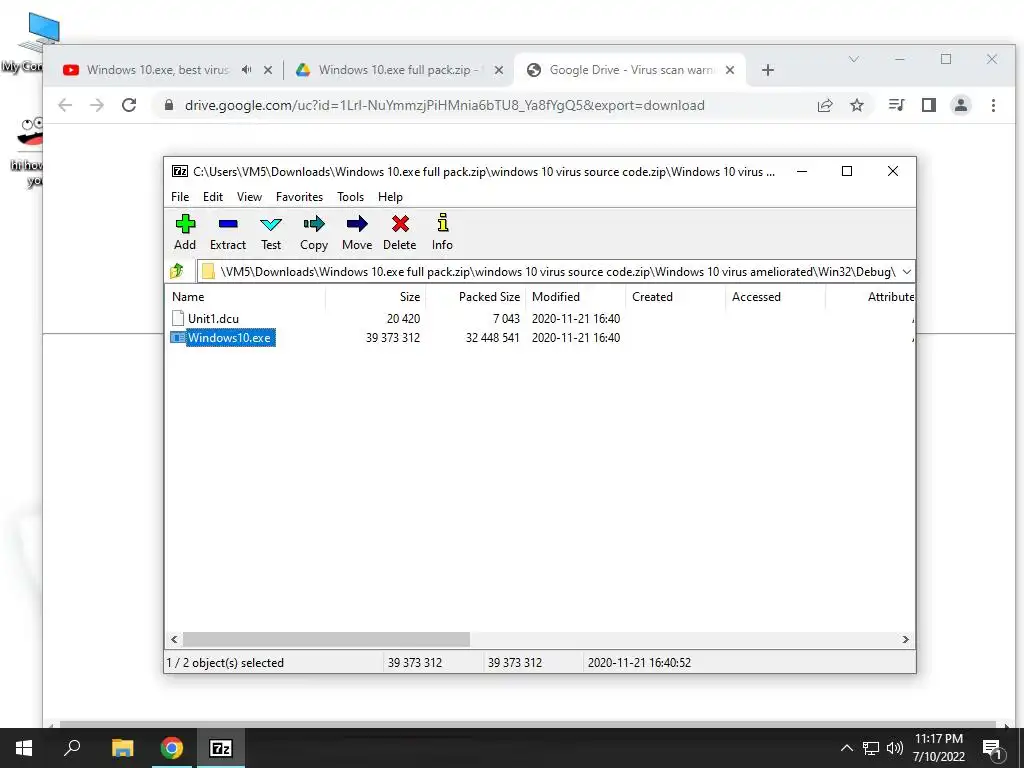
Task: Click the Unit1.dcu file icon
Action: click(x=177, y=318)
